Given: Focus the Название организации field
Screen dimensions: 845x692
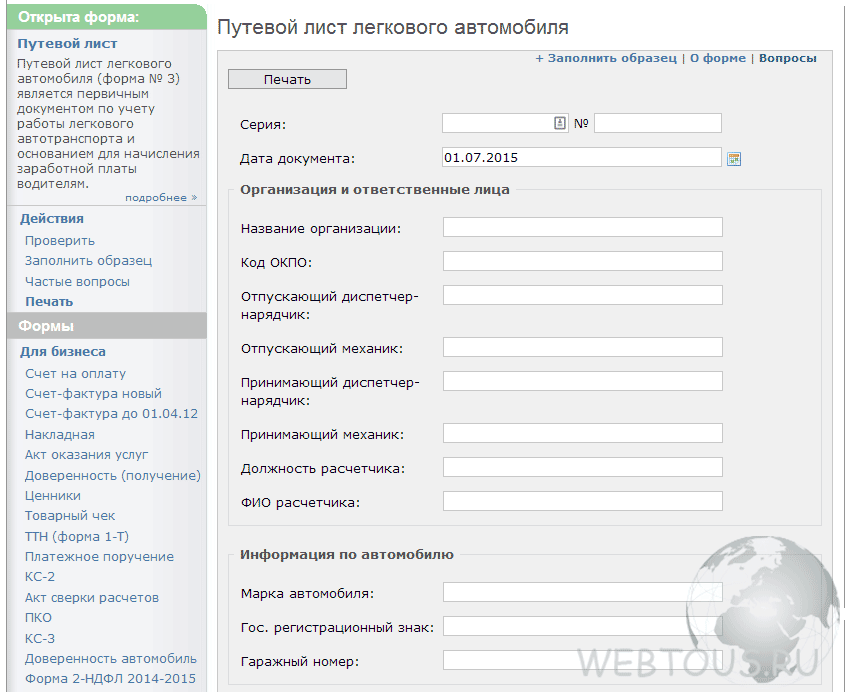Looking at the screenshot, I should point(583,227).
